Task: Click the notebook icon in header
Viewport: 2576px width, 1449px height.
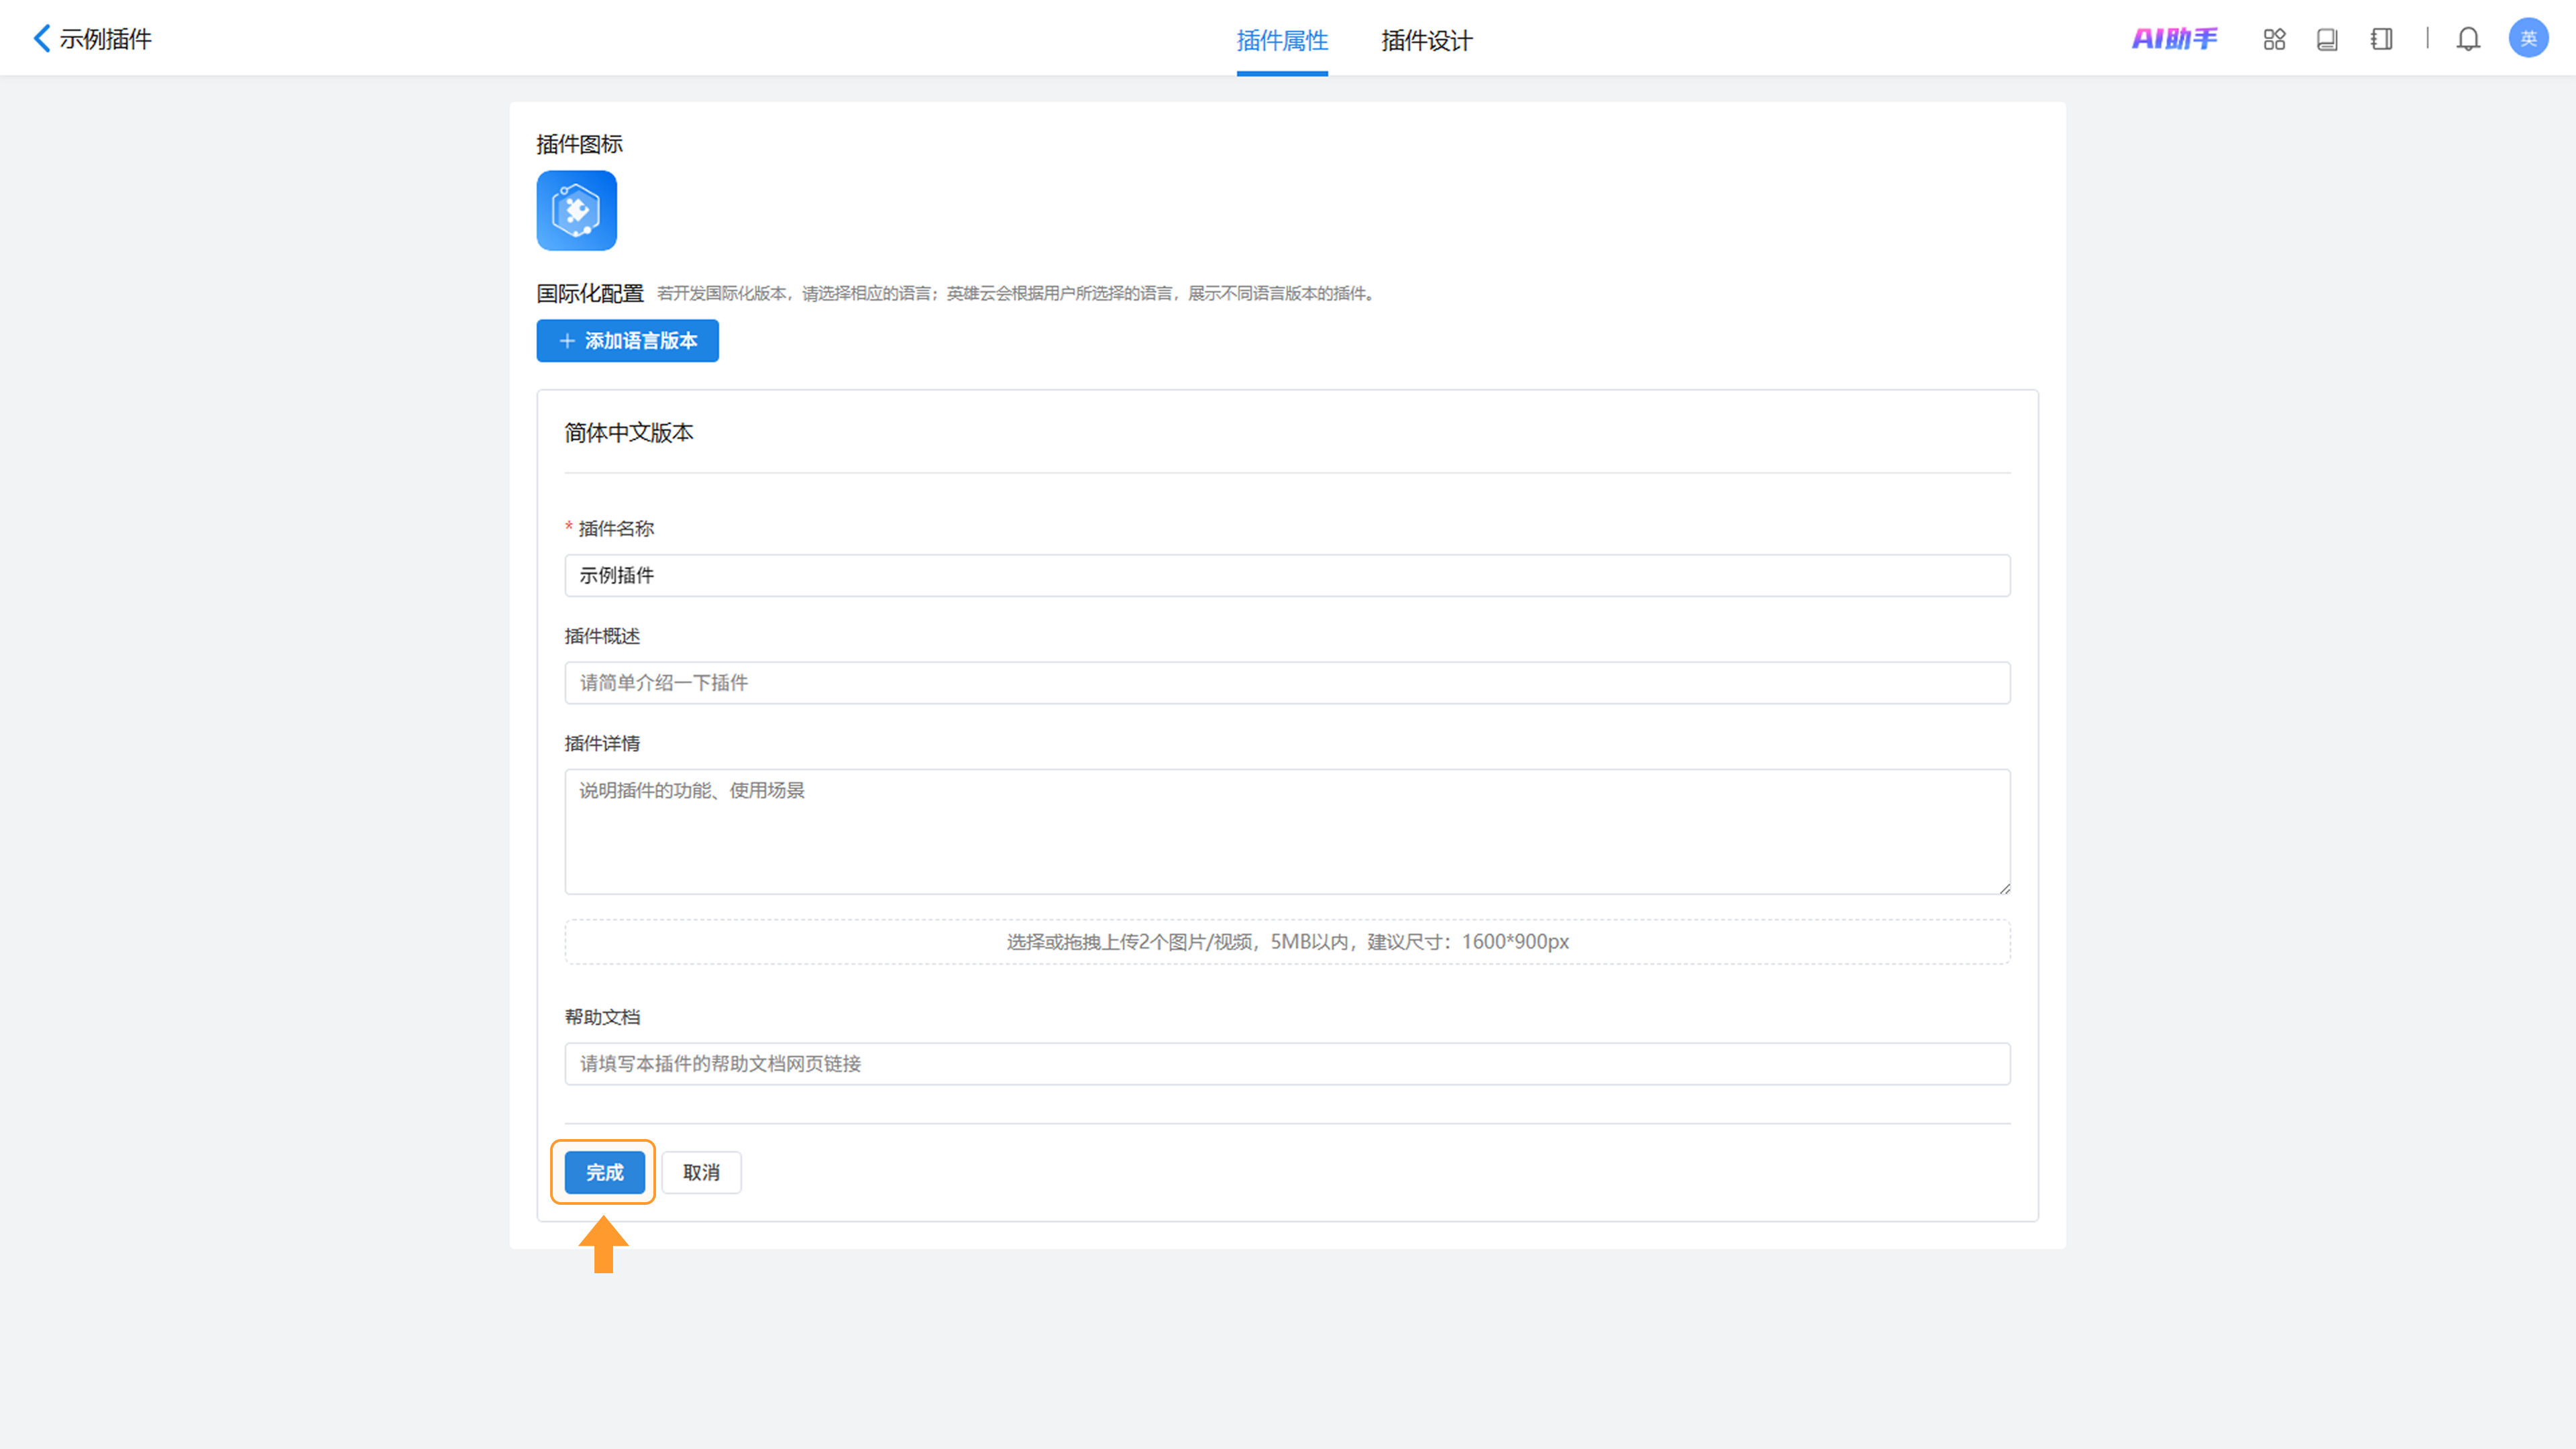Action: pyautogui.click(x=2381, y=39)
